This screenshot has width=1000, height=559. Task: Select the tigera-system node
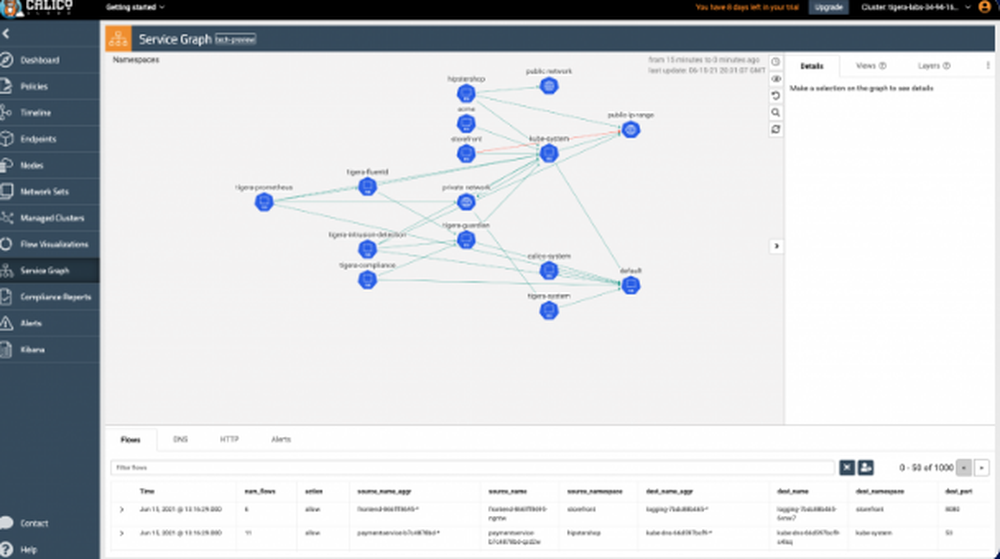coord(549,310)
